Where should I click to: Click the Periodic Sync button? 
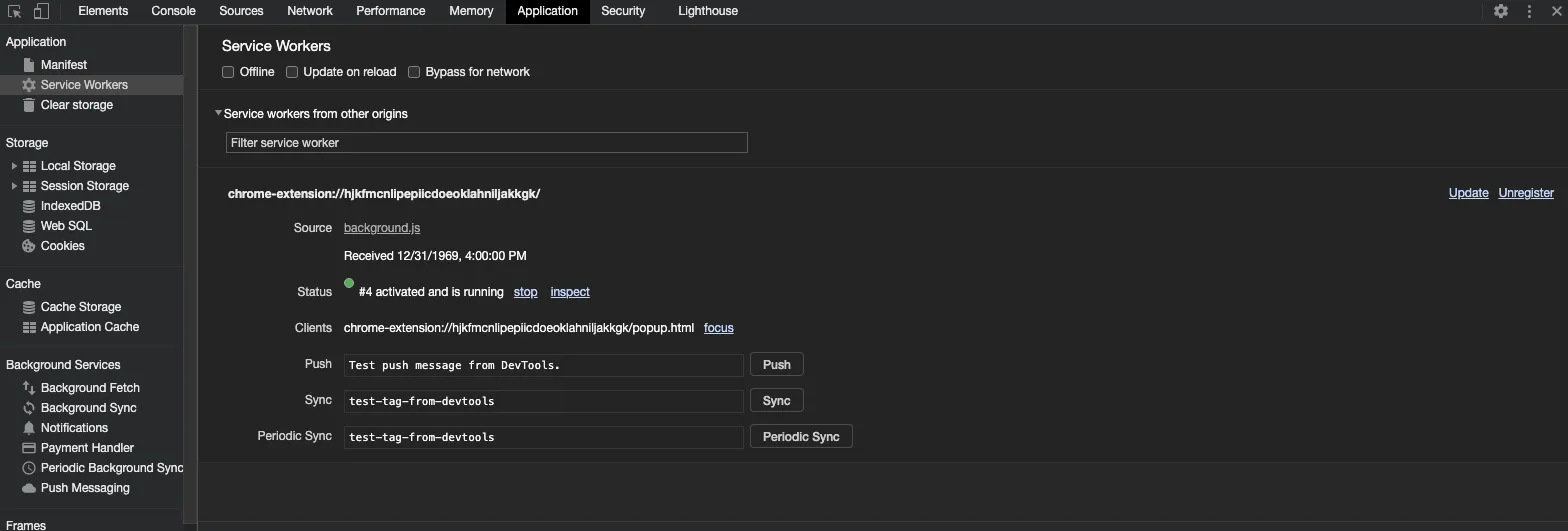(x=801, y=437)
